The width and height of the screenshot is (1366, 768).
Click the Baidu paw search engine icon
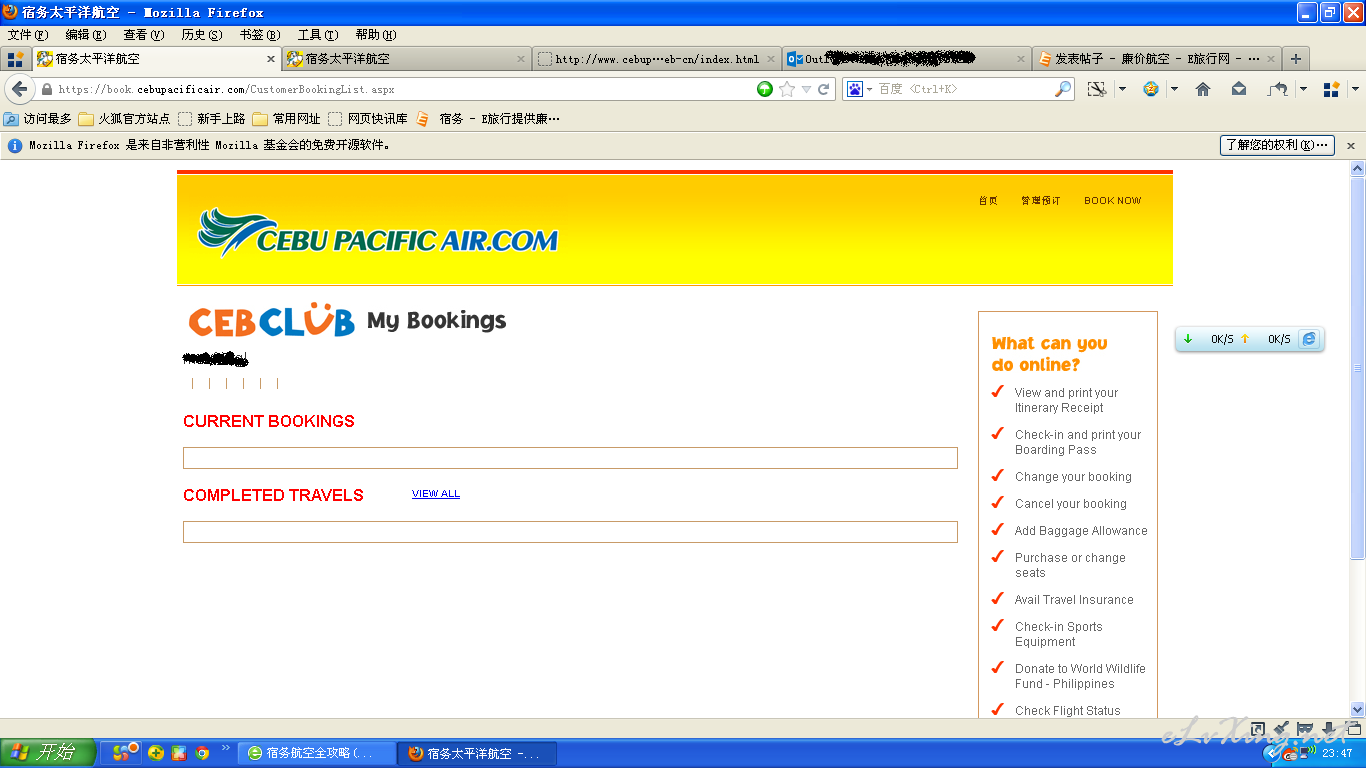(855, 89)
